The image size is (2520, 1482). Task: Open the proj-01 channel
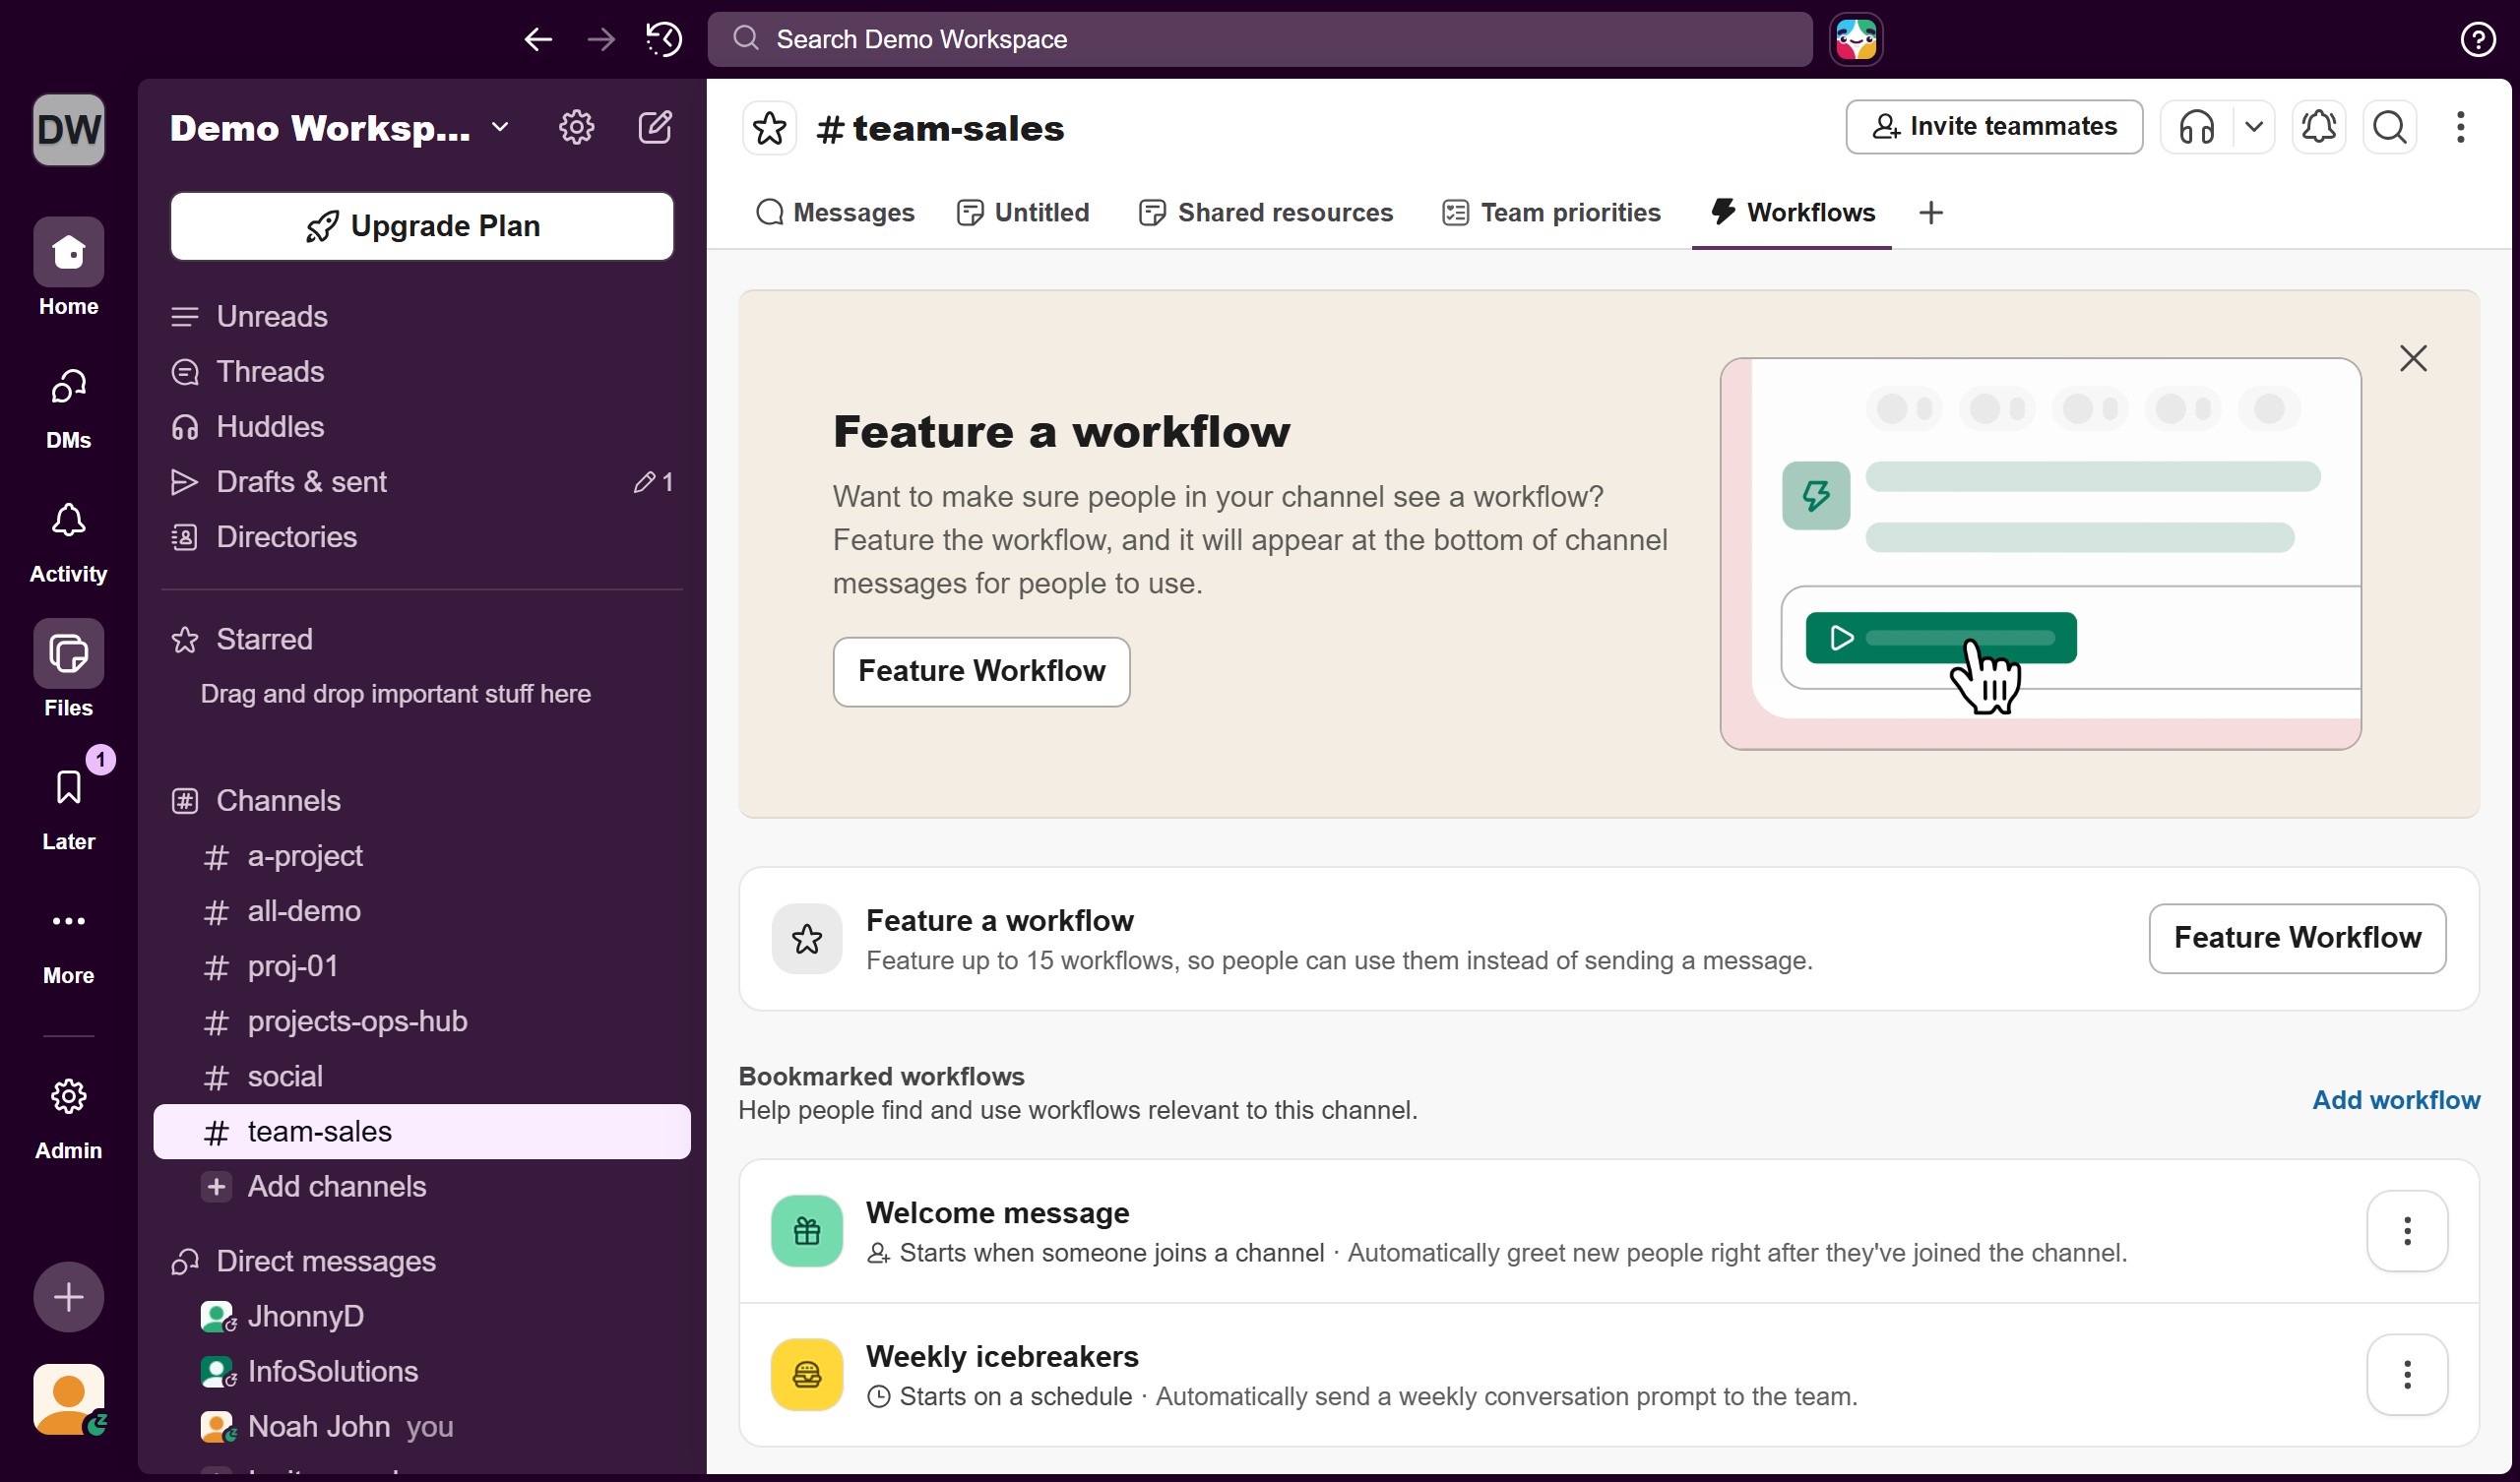click(422, 967)
